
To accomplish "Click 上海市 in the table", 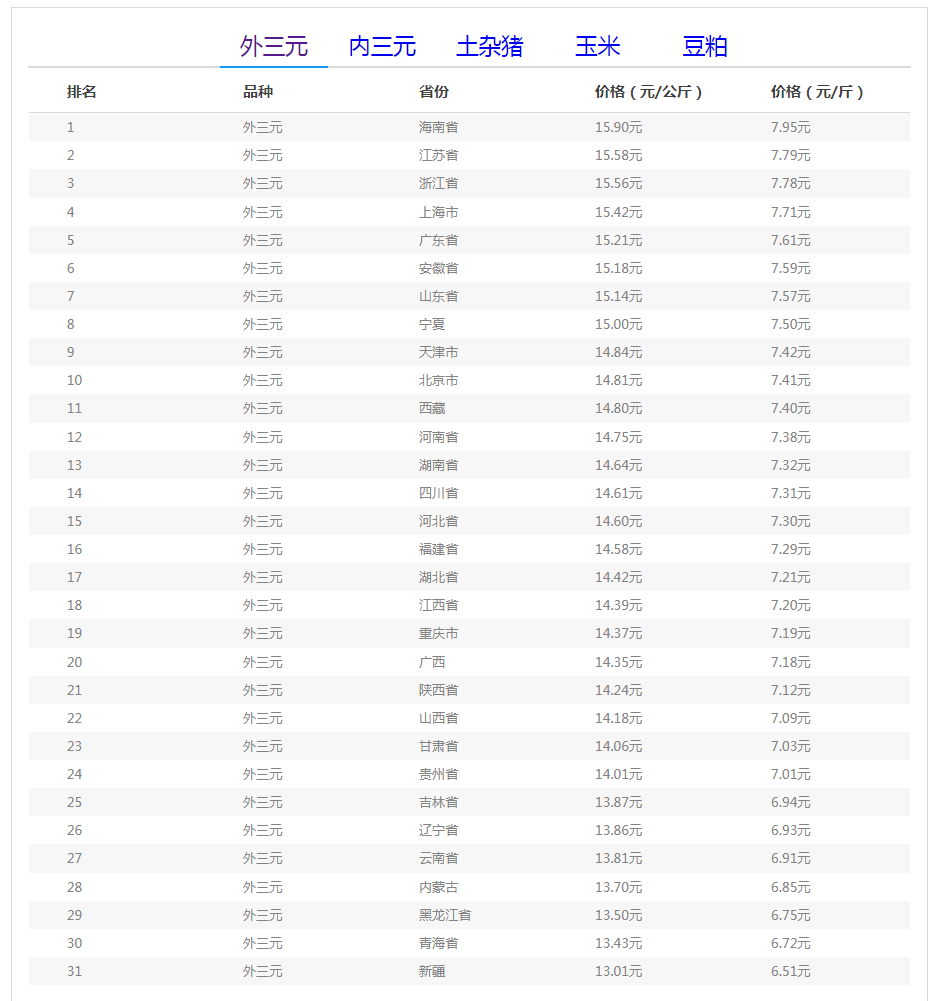I will click(438, 212).
